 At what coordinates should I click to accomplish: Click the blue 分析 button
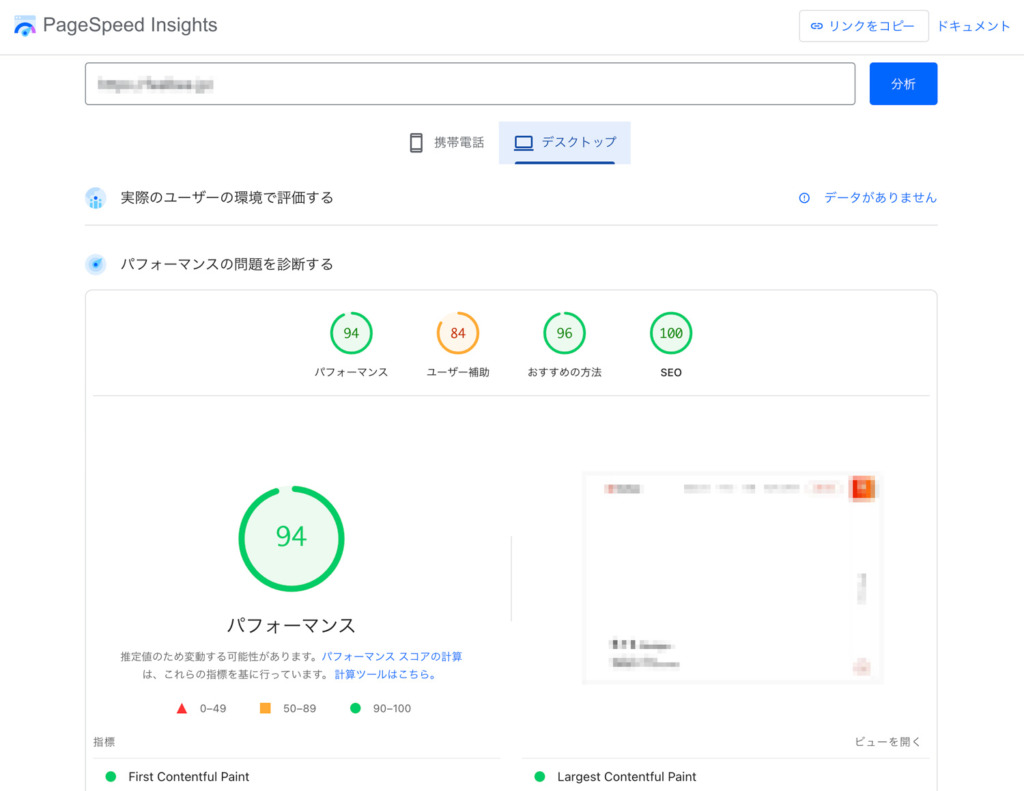point(903,84)
